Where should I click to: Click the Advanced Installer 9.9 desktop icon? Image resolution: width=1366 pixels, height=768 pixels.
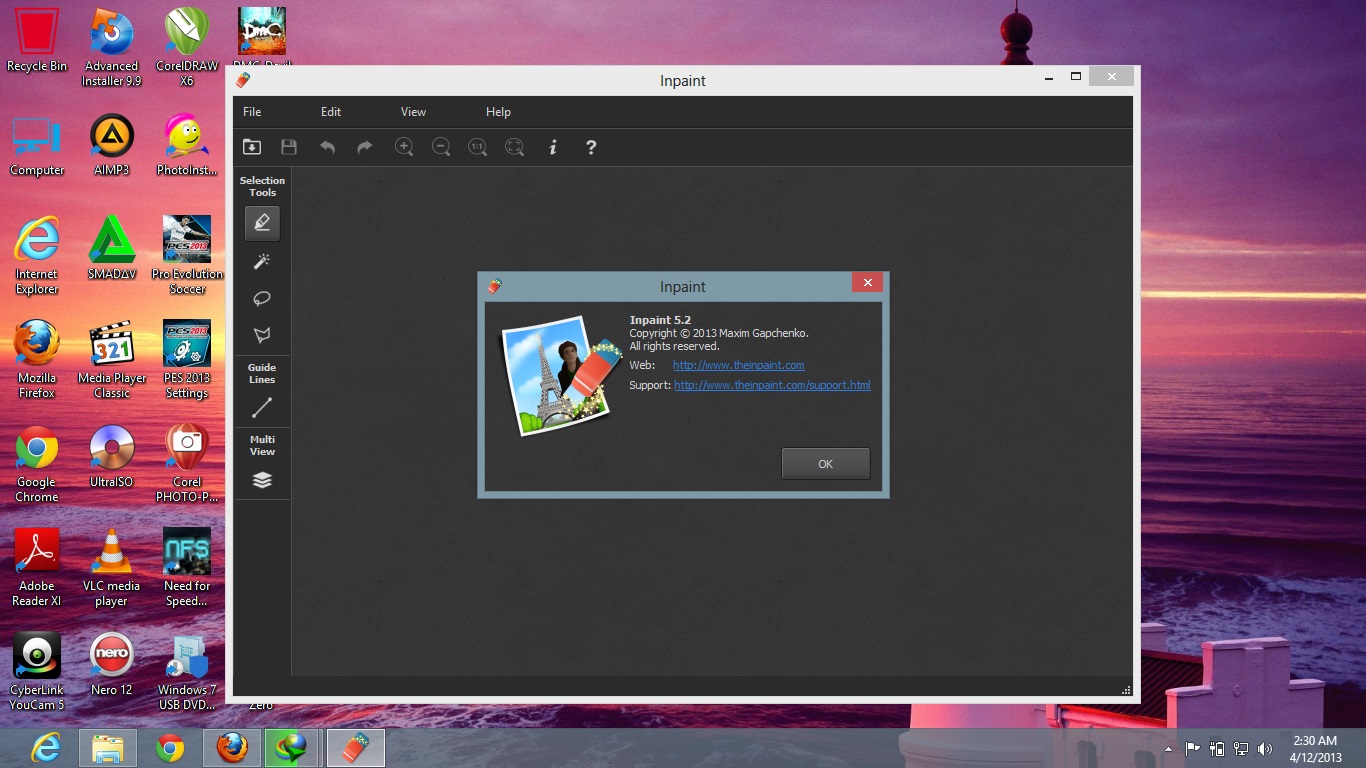(x=112, y=47)
